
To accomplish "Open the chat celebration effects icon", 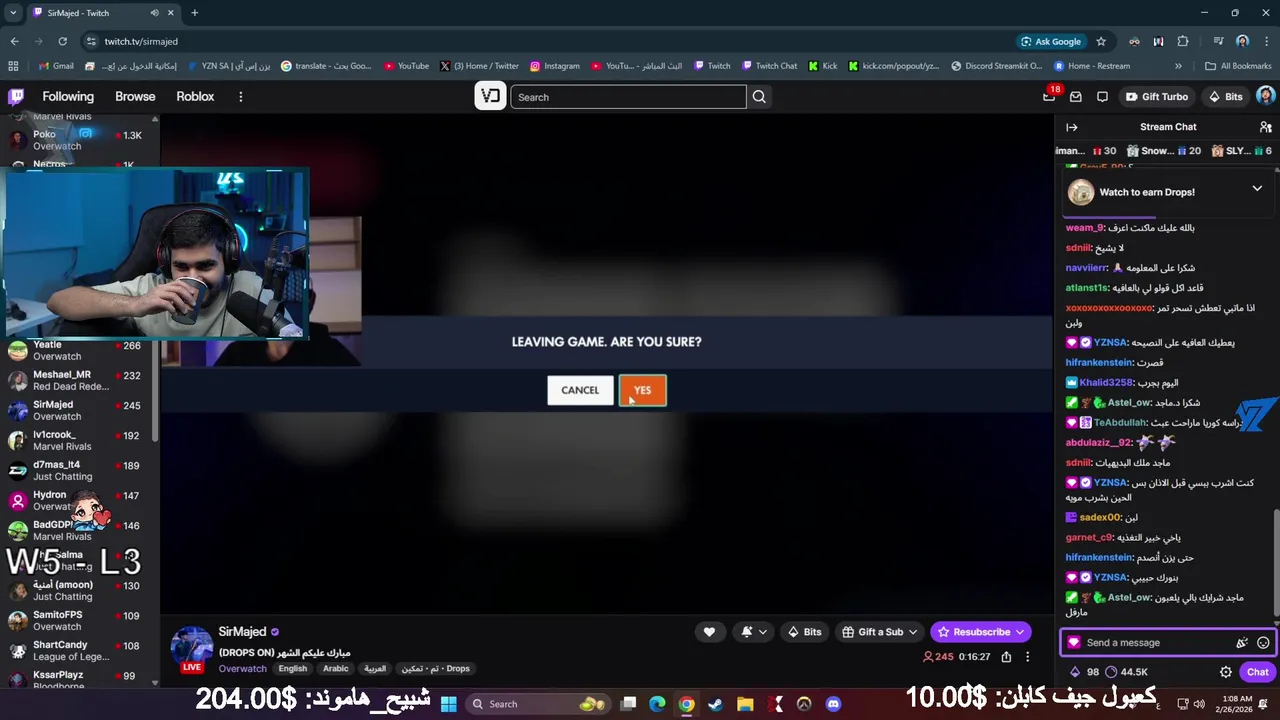I will click(1242, 643).
